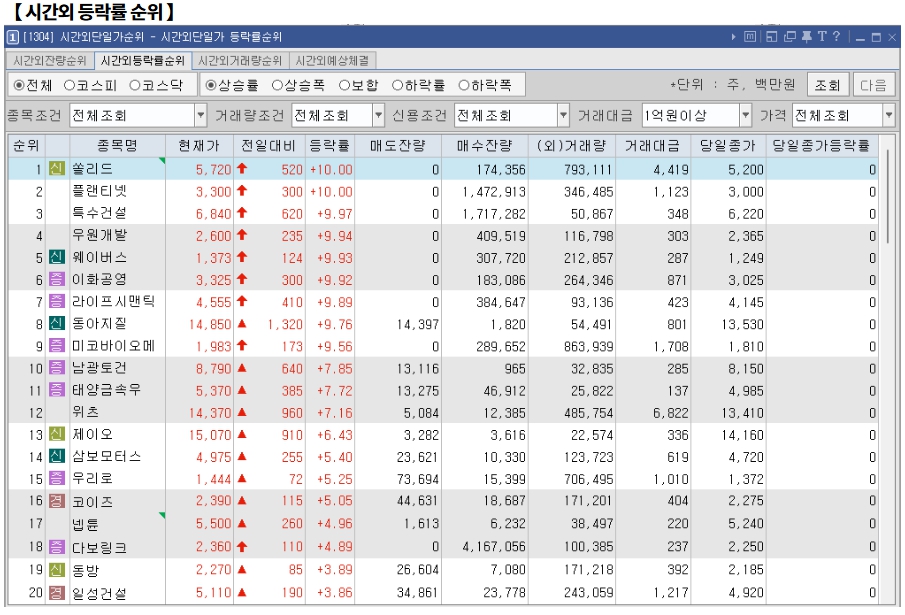Click the arrow icon left of the title icons

(734, 37)
